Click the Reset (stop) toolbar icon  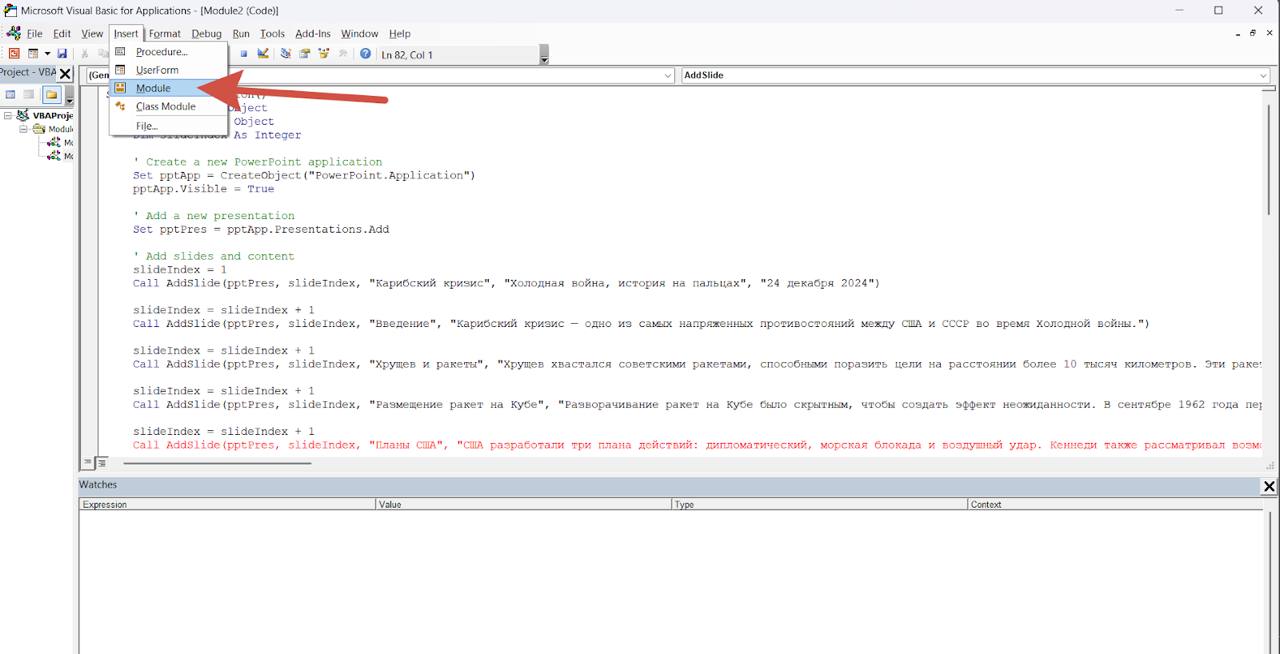244,54
